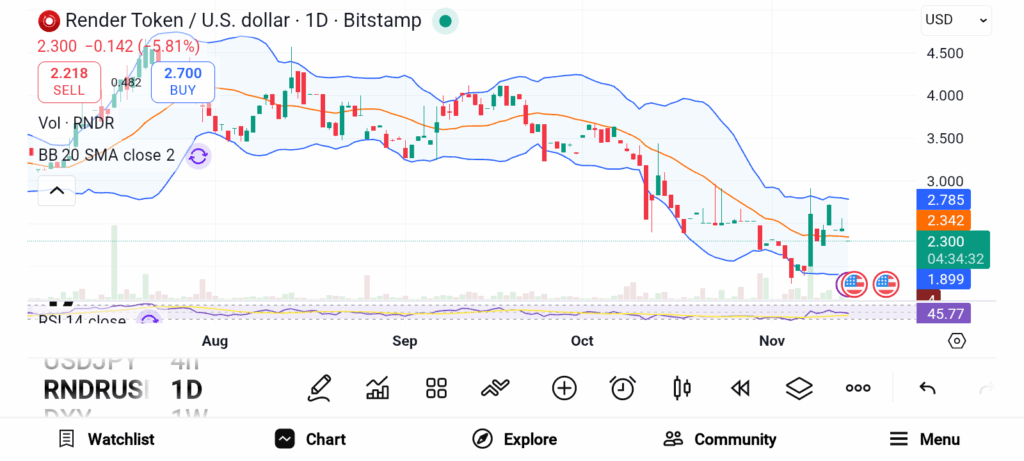1024x461 pixels.
Task: Open the USD currency dropdown
Action: click(x=956, y=20)
